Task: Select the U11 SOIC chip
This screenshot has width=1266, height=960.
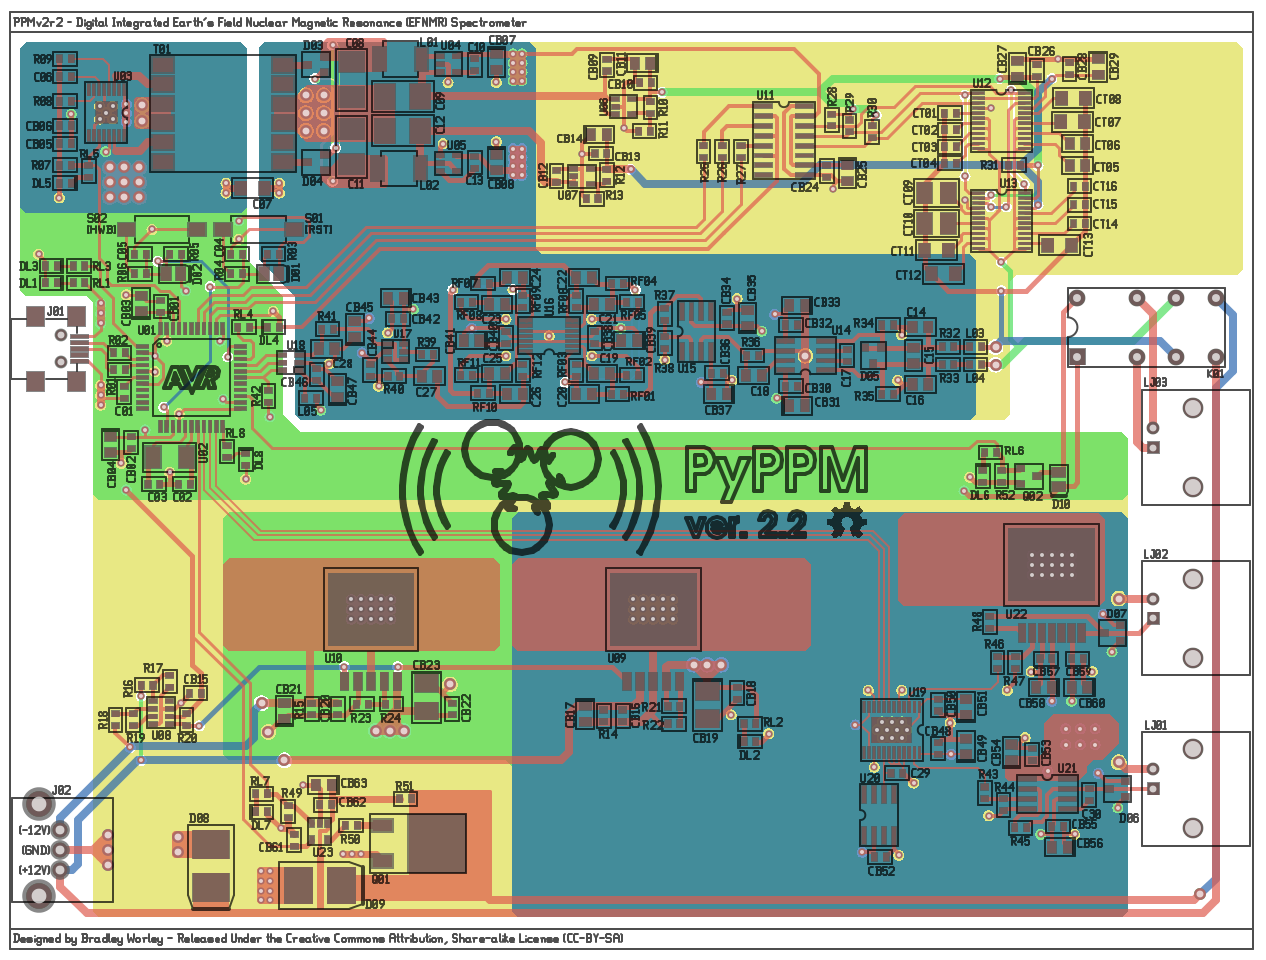Action: (784, 140)
